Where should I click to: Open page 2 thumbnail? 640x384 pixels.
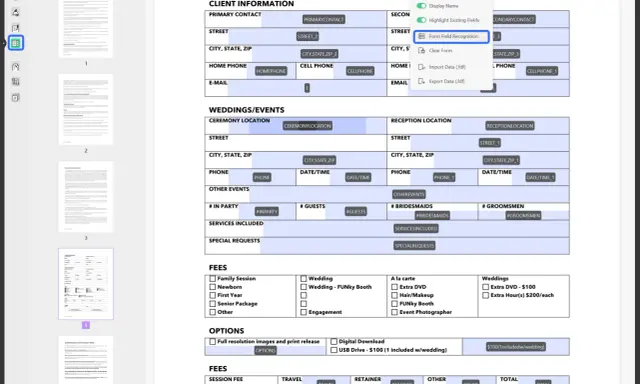[x=86, y=109]
